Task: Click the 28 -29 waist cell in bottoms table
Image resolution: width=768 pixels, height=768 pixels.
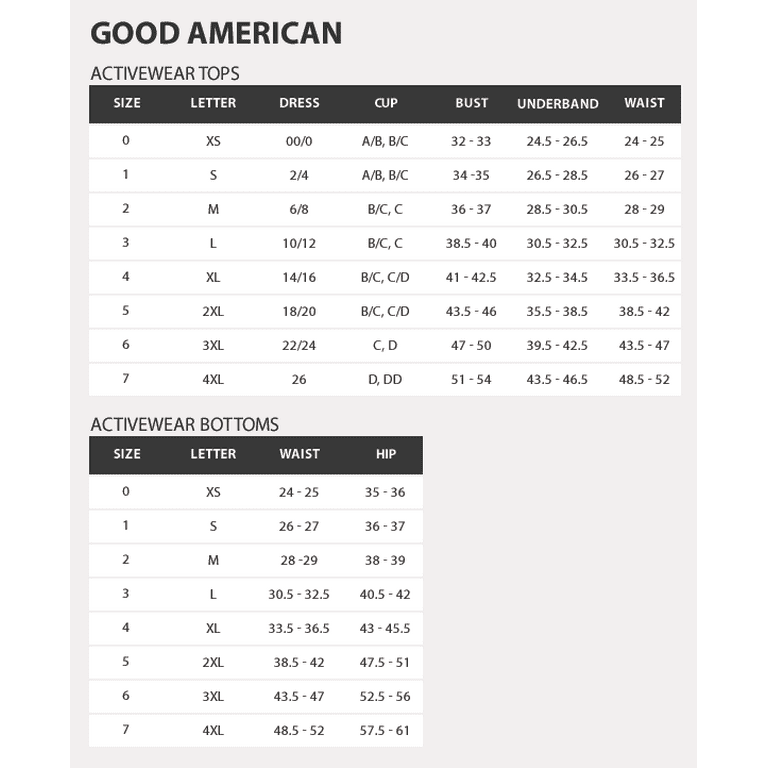Action: [x=299, y=560]
